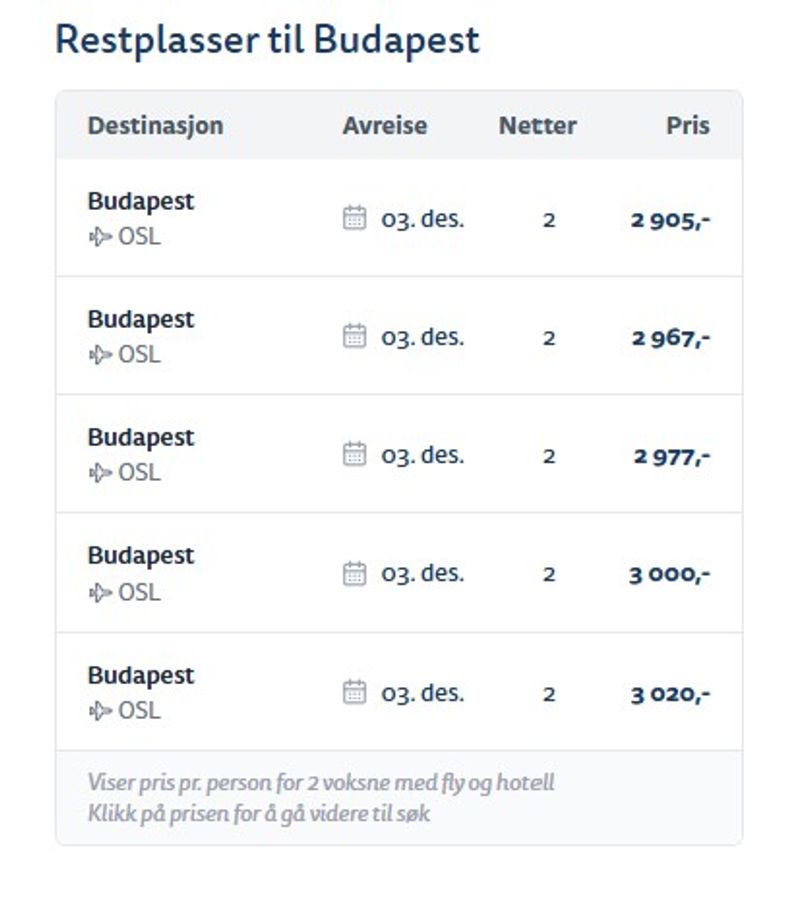This screenshot has height=900, width=801.
Task: Click the Avreise column header
Action: pos(385,125)
